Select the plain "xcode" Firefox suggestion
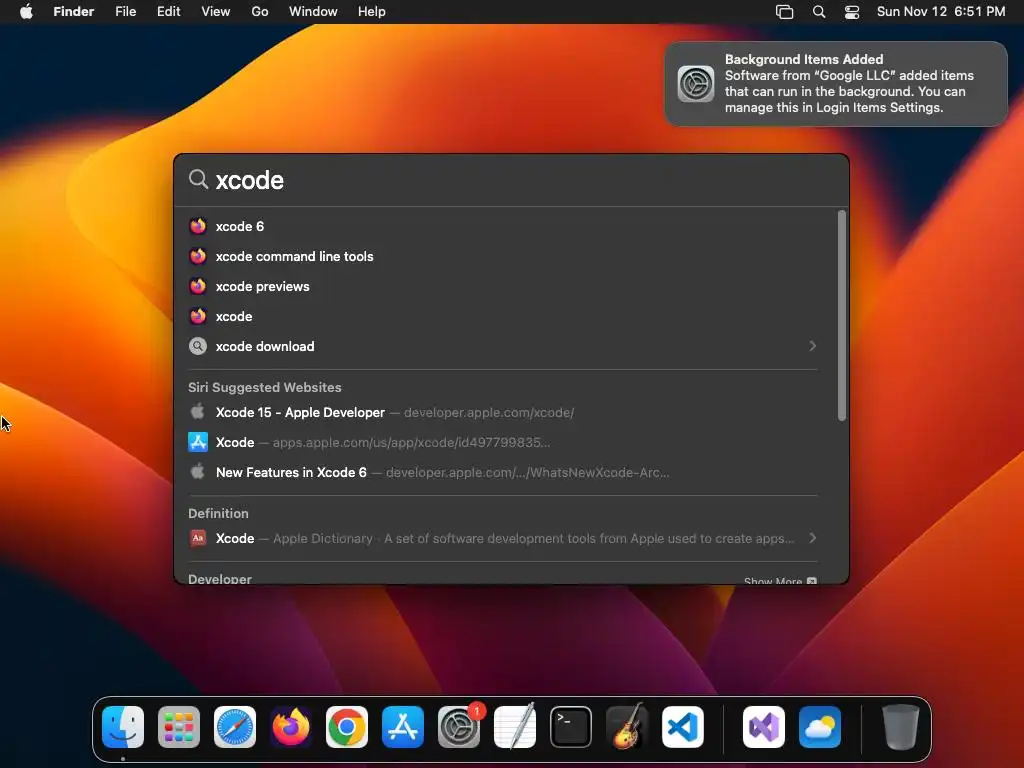 click(503, 316)
